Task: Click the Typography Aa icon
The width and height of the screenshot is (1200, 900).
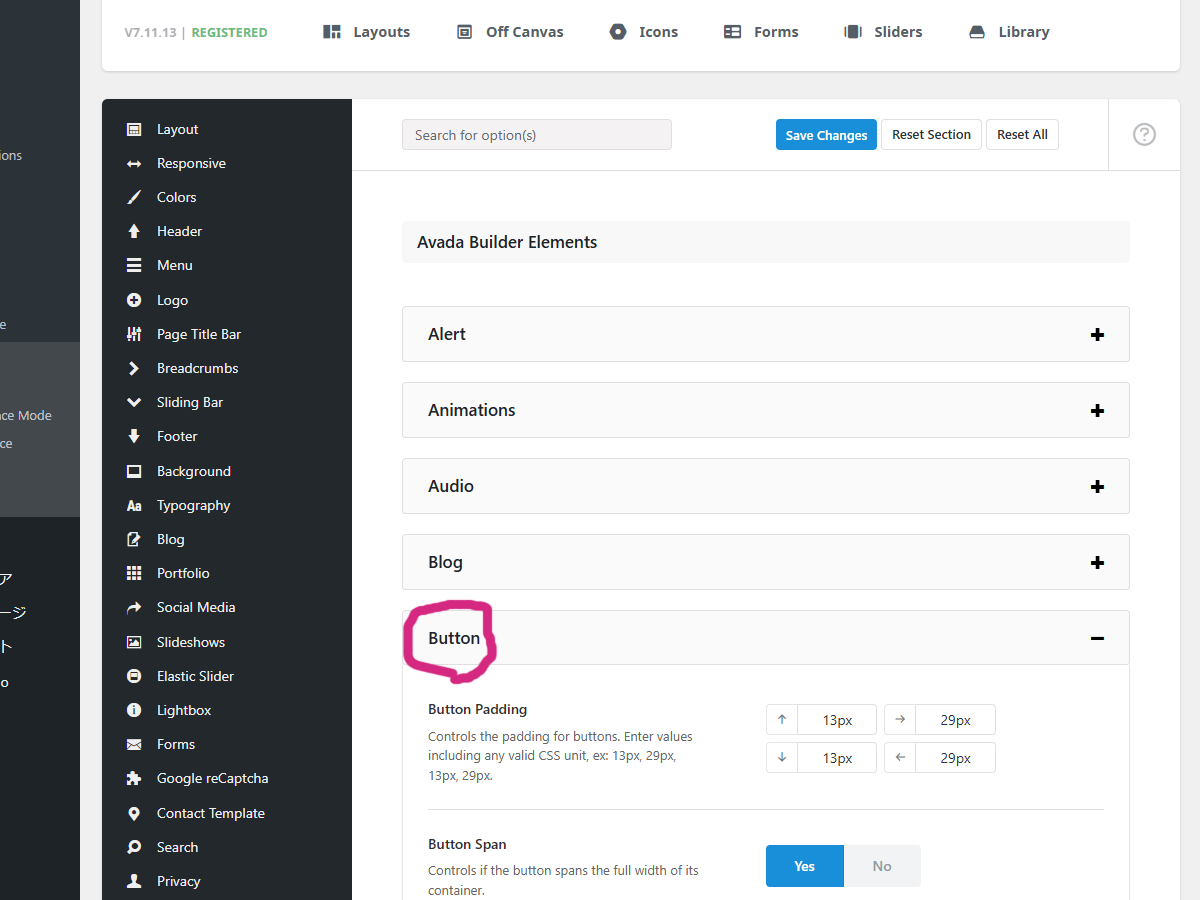Action: click(x=134, y=505)
